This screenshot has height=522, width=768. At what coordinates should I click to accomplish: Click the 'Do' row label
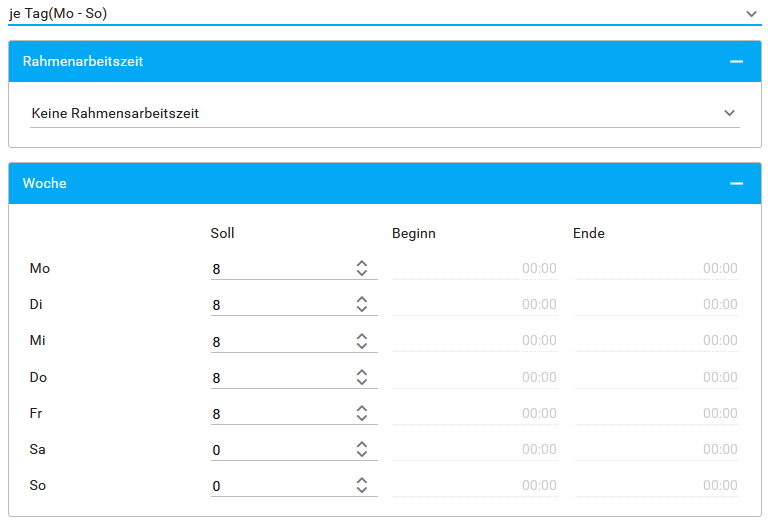(x=38, y=377)
